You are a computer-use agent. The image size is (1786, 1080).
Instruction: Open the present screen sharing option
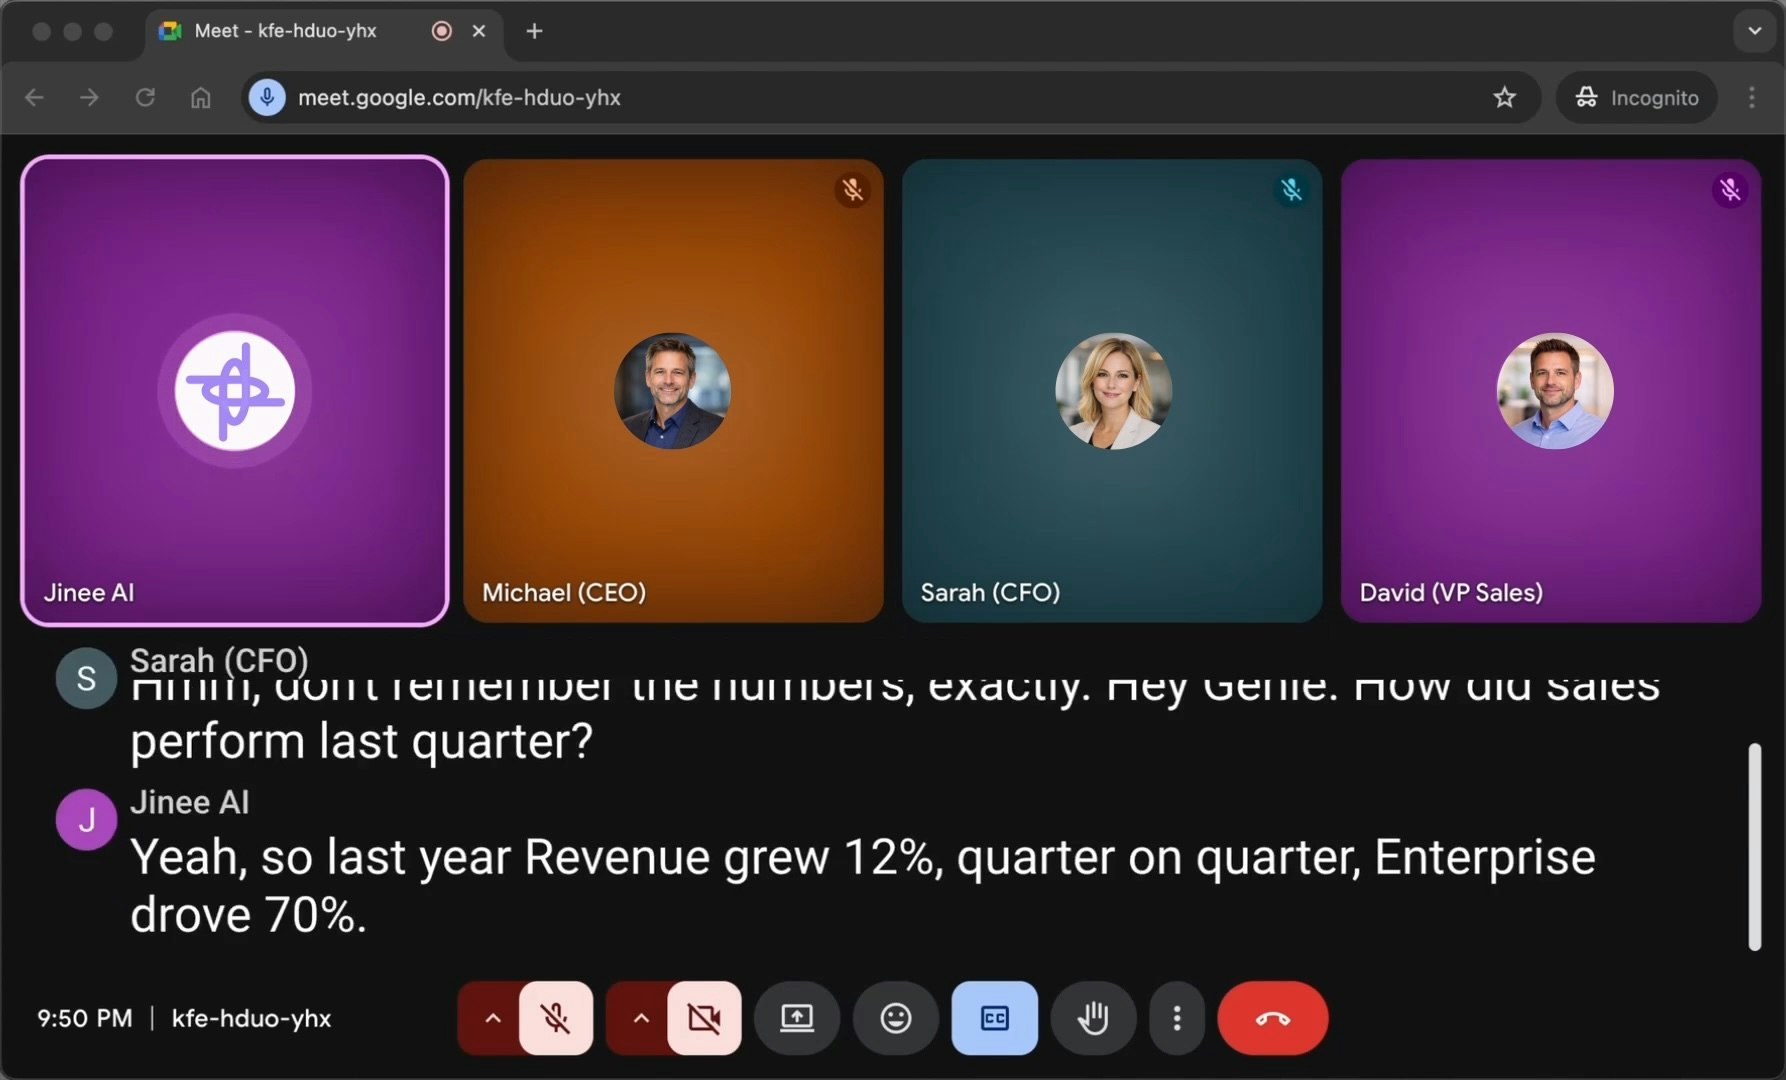point(796,1018)
